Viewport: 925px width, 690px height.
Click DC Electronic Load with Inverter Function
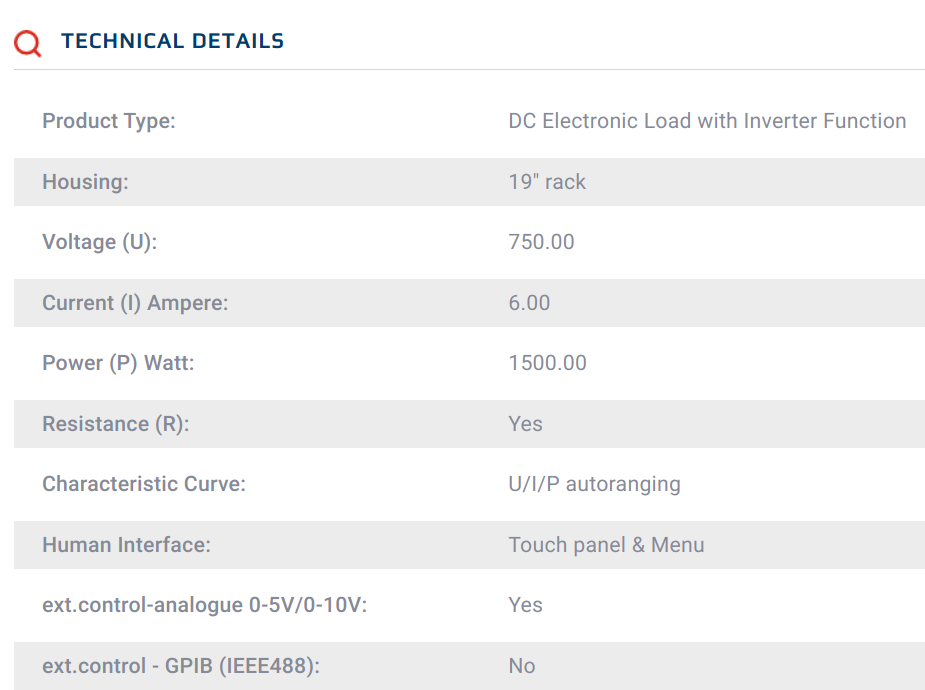click(707, 121)
